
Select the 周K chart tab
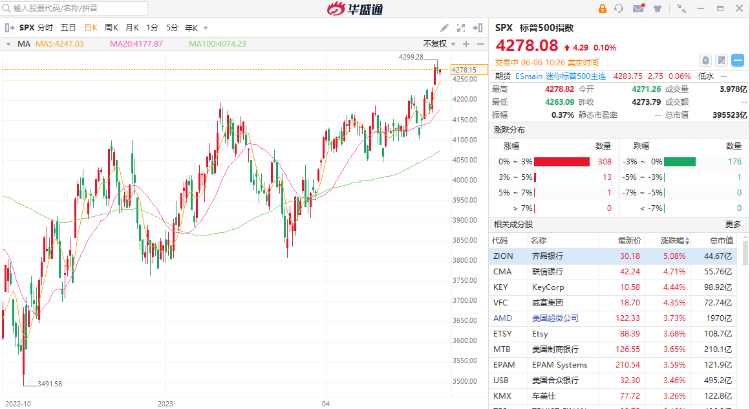[x=111, y=28]
